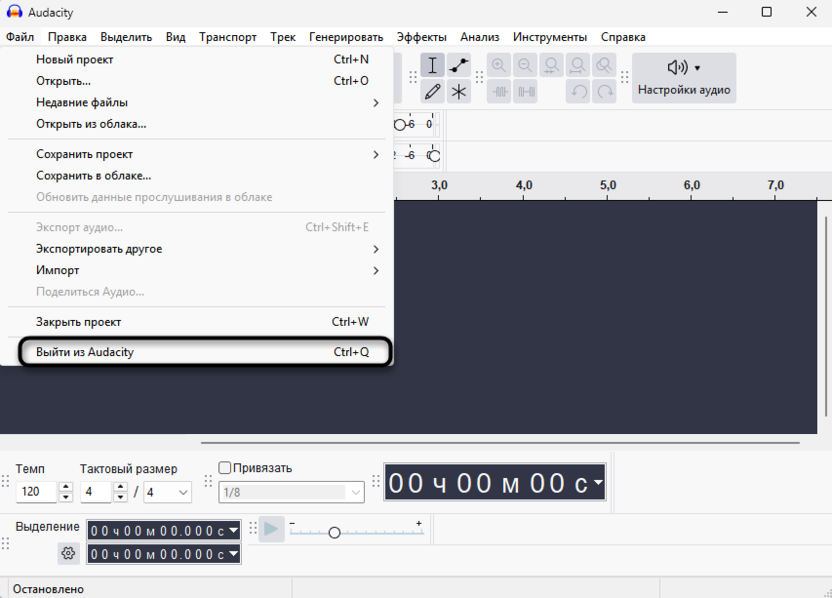Image resolution: width=832 pixels, height=598 pixels.
Task: Click the playback speed slider
Action: click(x=335, y=532)
